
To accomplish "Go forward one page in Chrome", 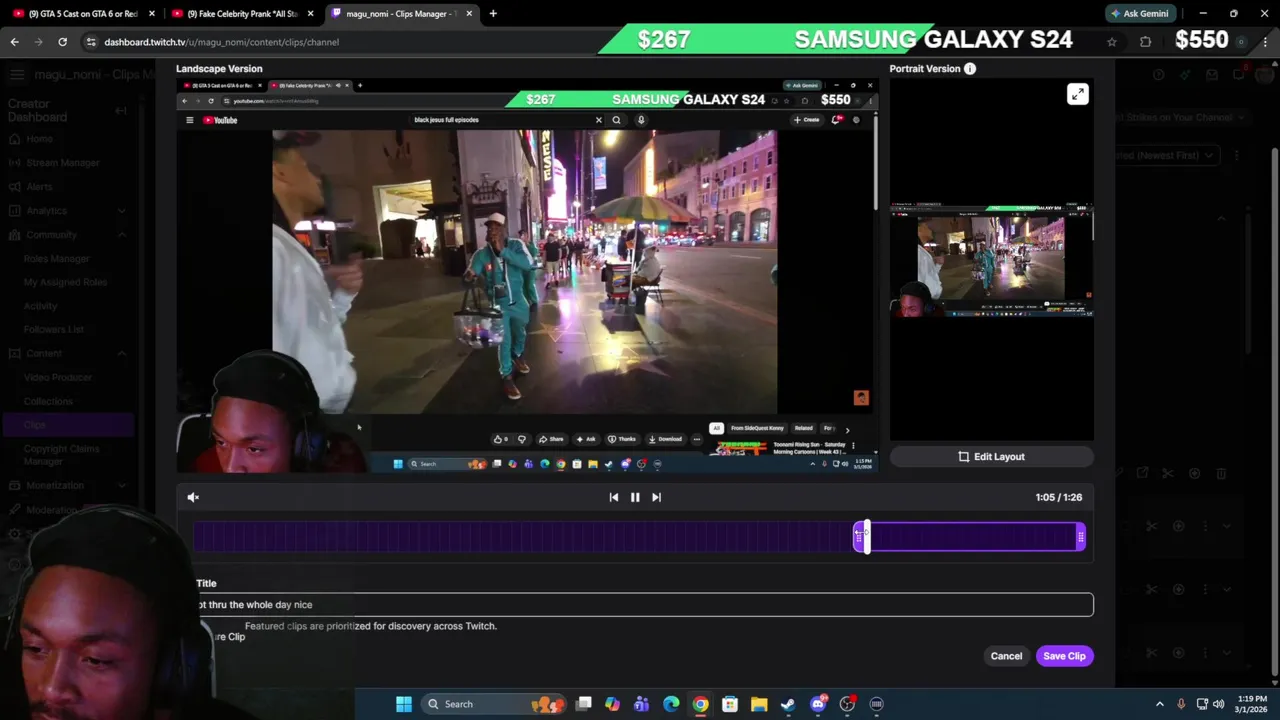I will coord(38,42).
